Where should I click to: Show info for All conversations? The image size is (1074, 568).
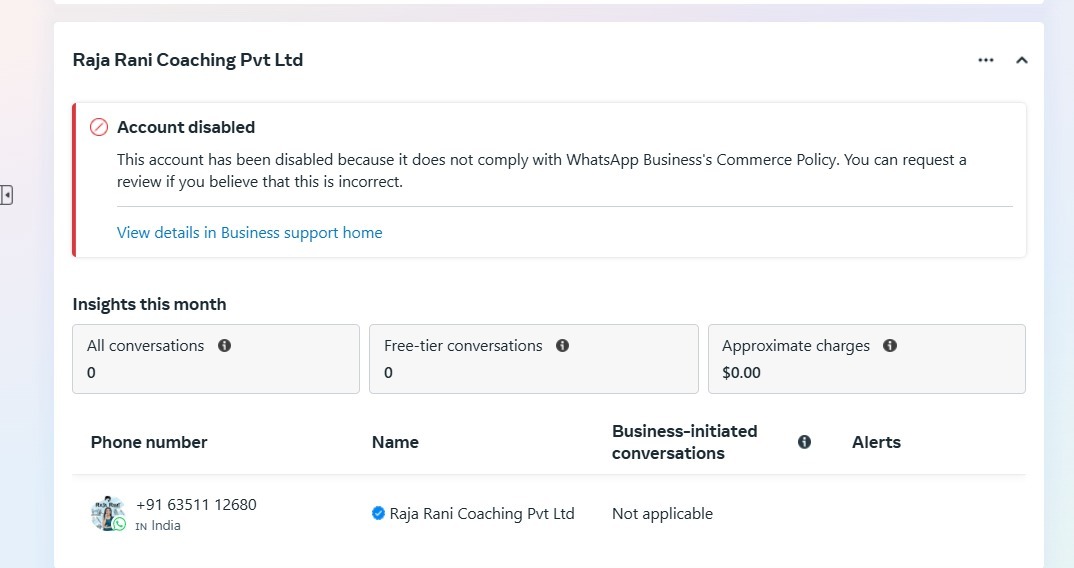[224, 346]
